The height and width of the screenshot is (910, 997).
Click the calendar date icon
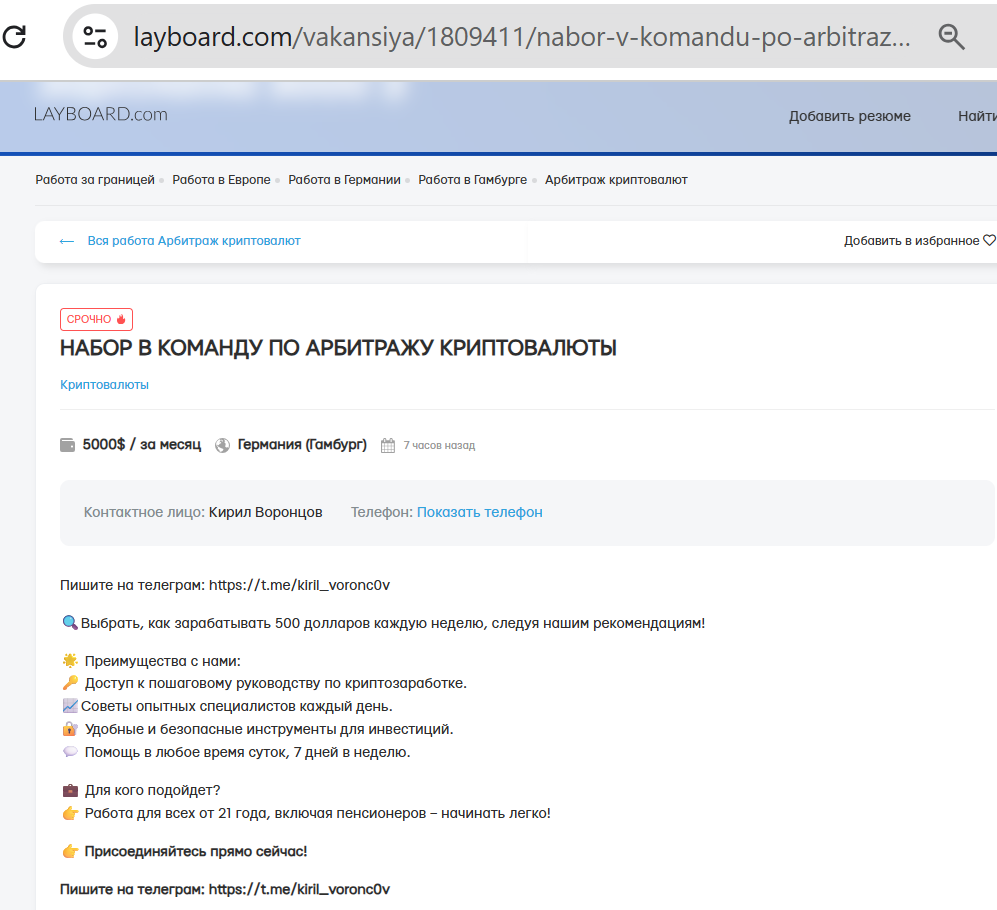pyautogui.click(x=388, y=446)
